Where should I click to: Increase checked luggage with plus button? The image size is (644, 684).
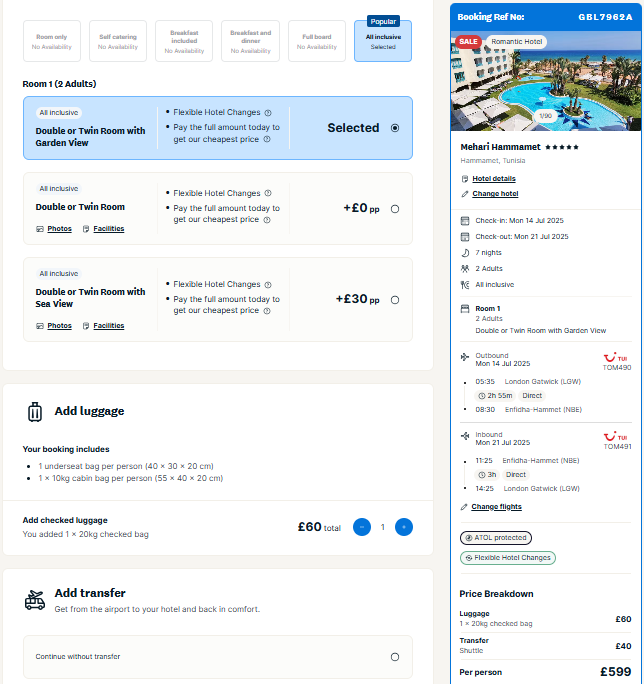pos(404,527)
